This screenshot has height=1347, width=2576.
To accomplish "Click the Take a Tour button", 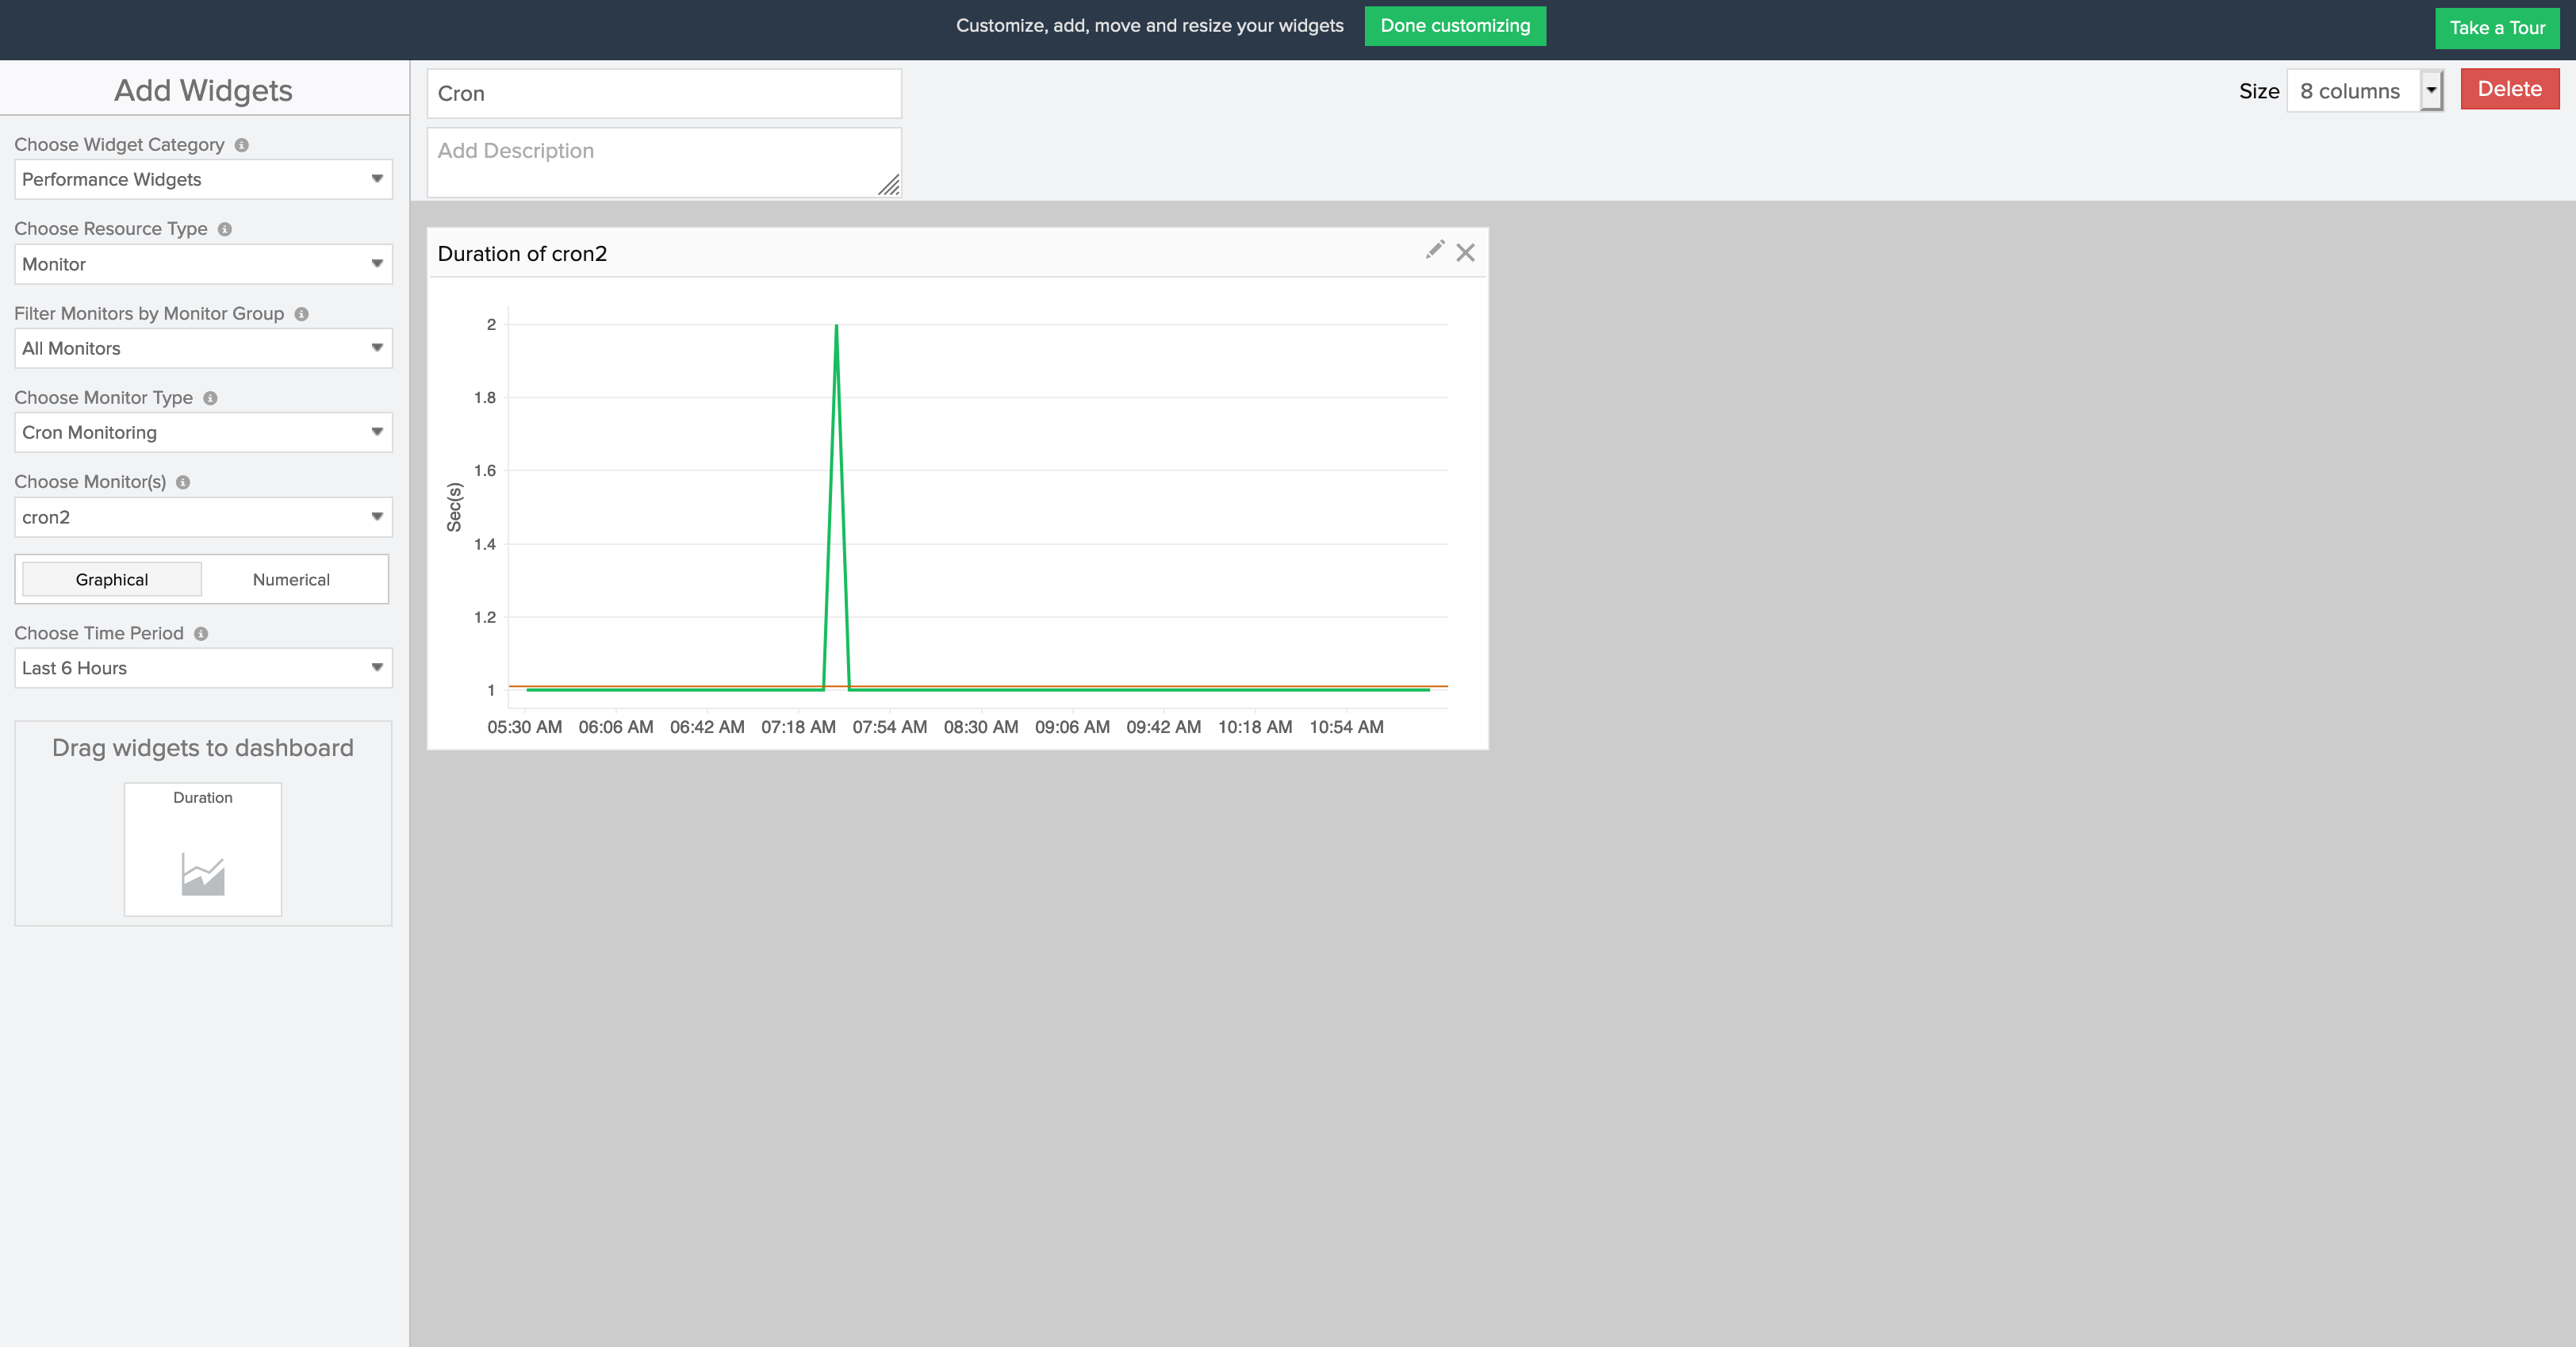I will click(x=2496, y=28).
